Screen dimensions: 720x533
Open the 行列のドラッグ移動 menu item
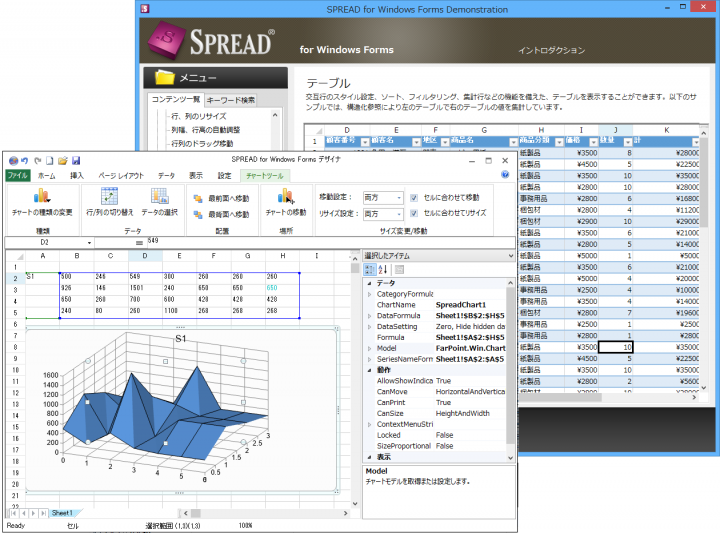[202, 144]
